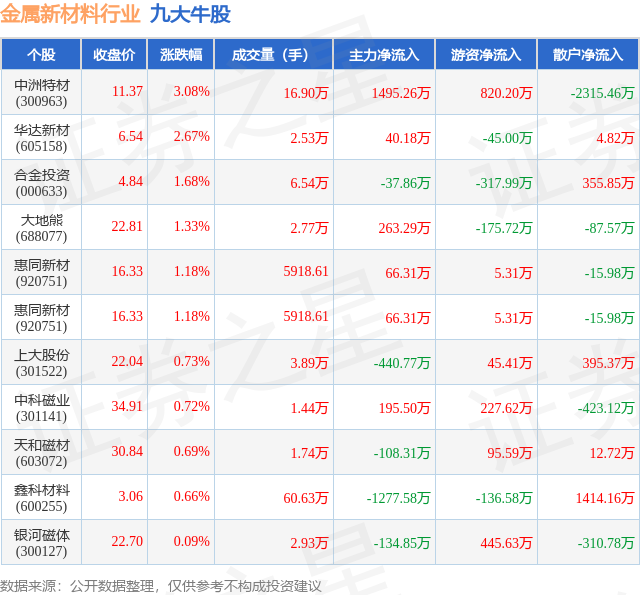This screenshot has width=640, height=595.
Task: Select the 成交量（手） column header
Action: [274, 55]
